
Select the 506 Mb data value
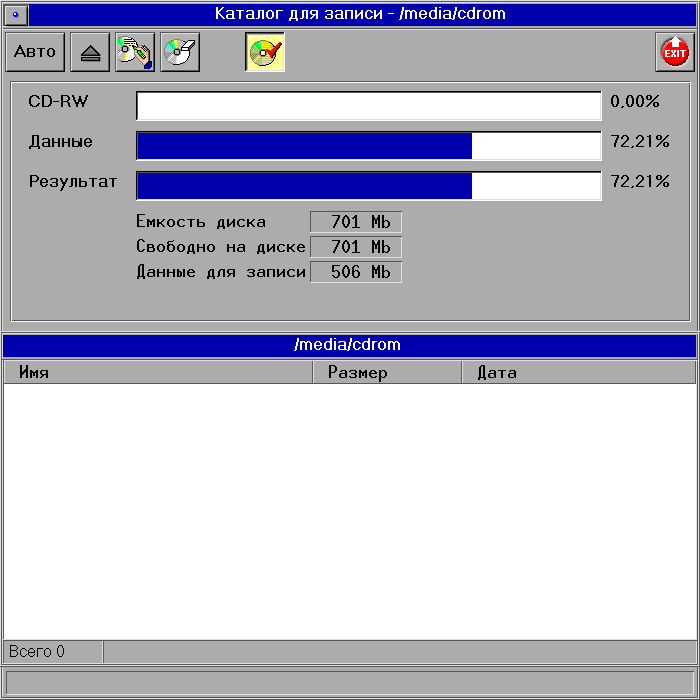(x=356, y=272)
